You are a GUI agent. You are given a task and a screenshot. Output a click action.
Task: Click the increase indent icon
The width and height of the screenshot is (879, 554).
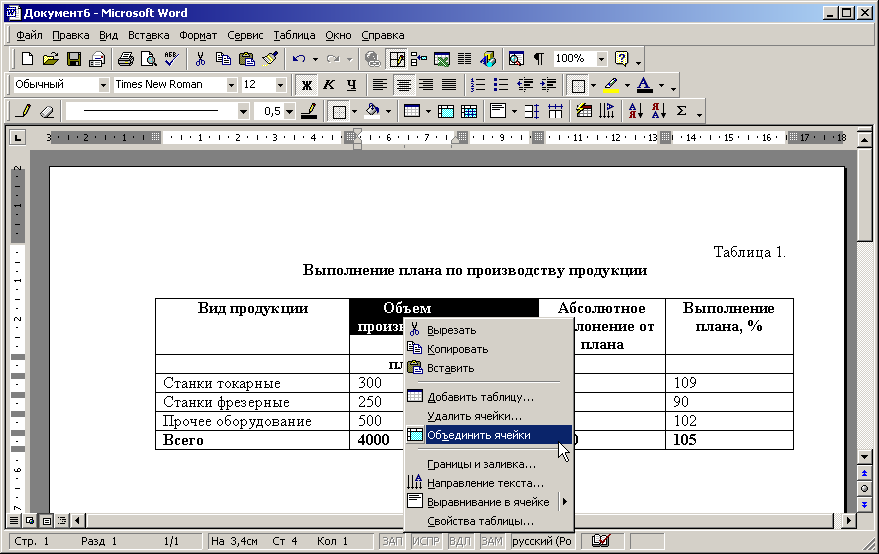click(548, 85)
